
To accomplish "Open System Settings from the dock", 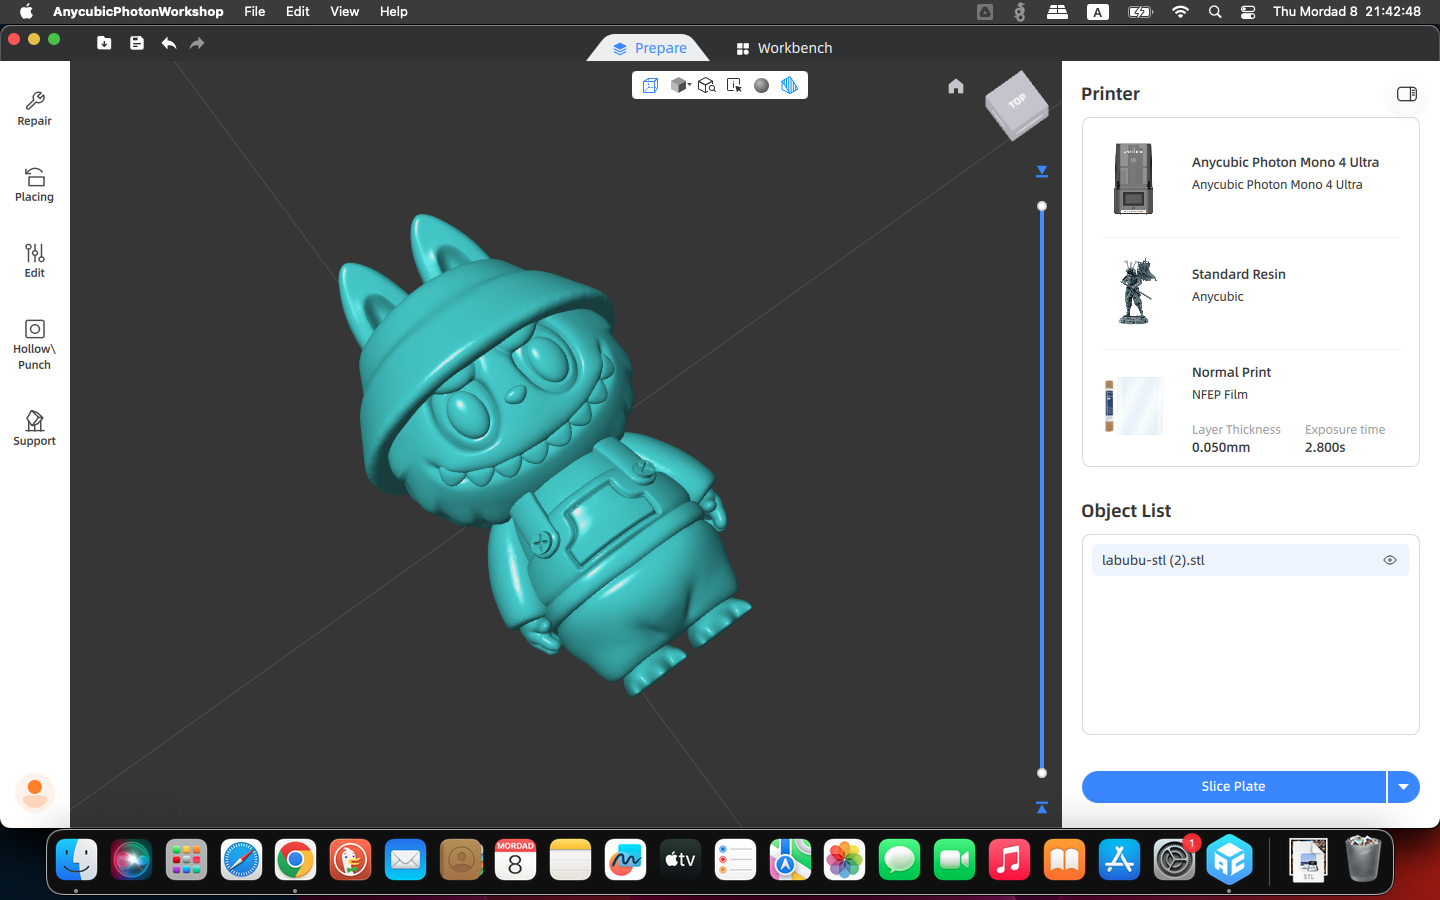I will pyautogui.click(x=1174, y=859).
